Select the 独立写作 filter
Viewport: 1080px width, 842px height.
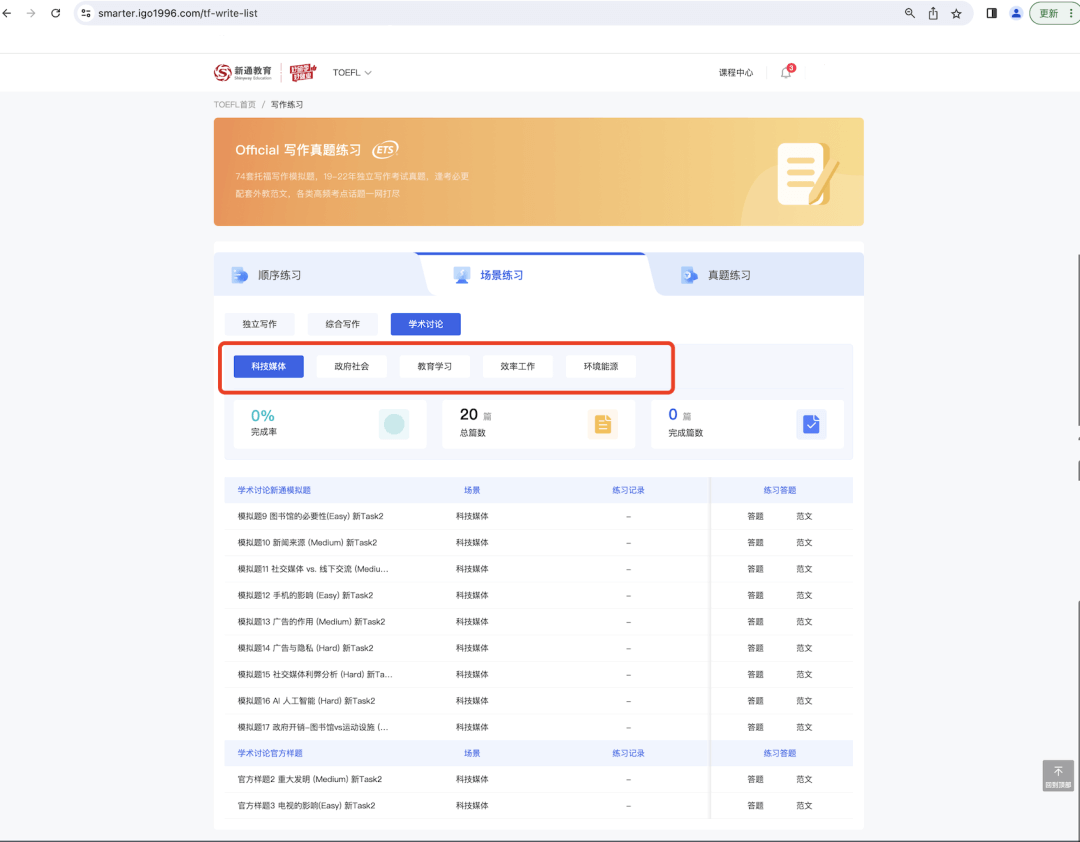tap(260, 324)
